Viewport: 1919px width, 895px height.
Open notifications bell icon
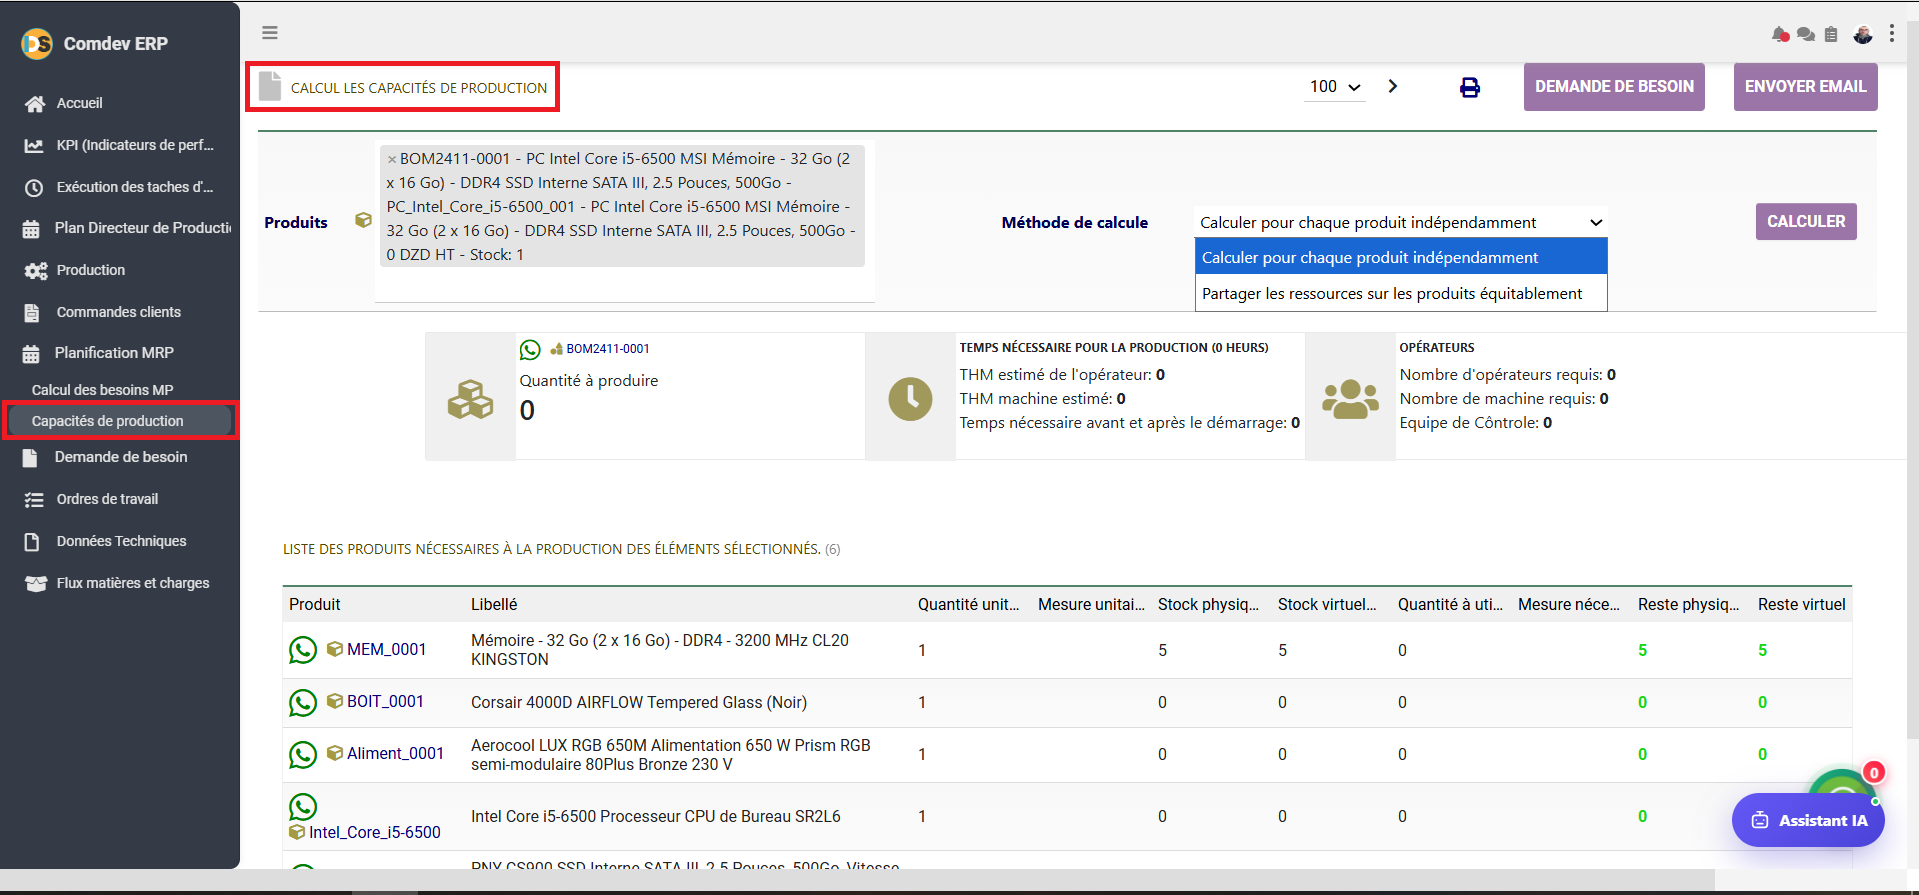(1780, 34)
